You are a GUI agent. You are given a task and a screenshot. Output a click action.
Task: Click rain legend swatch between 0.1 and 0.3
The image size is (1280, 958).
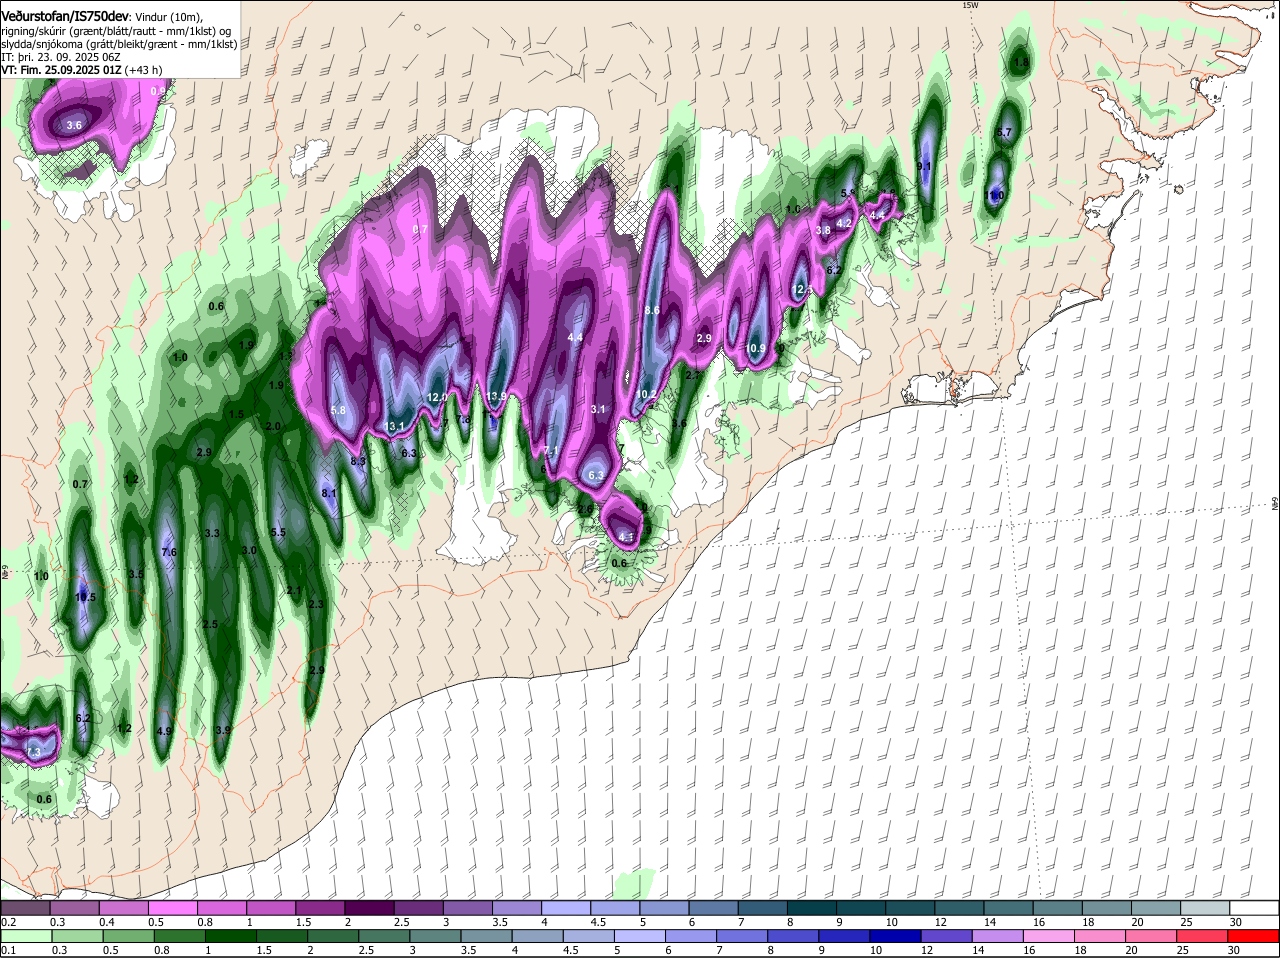pos(26,936)
